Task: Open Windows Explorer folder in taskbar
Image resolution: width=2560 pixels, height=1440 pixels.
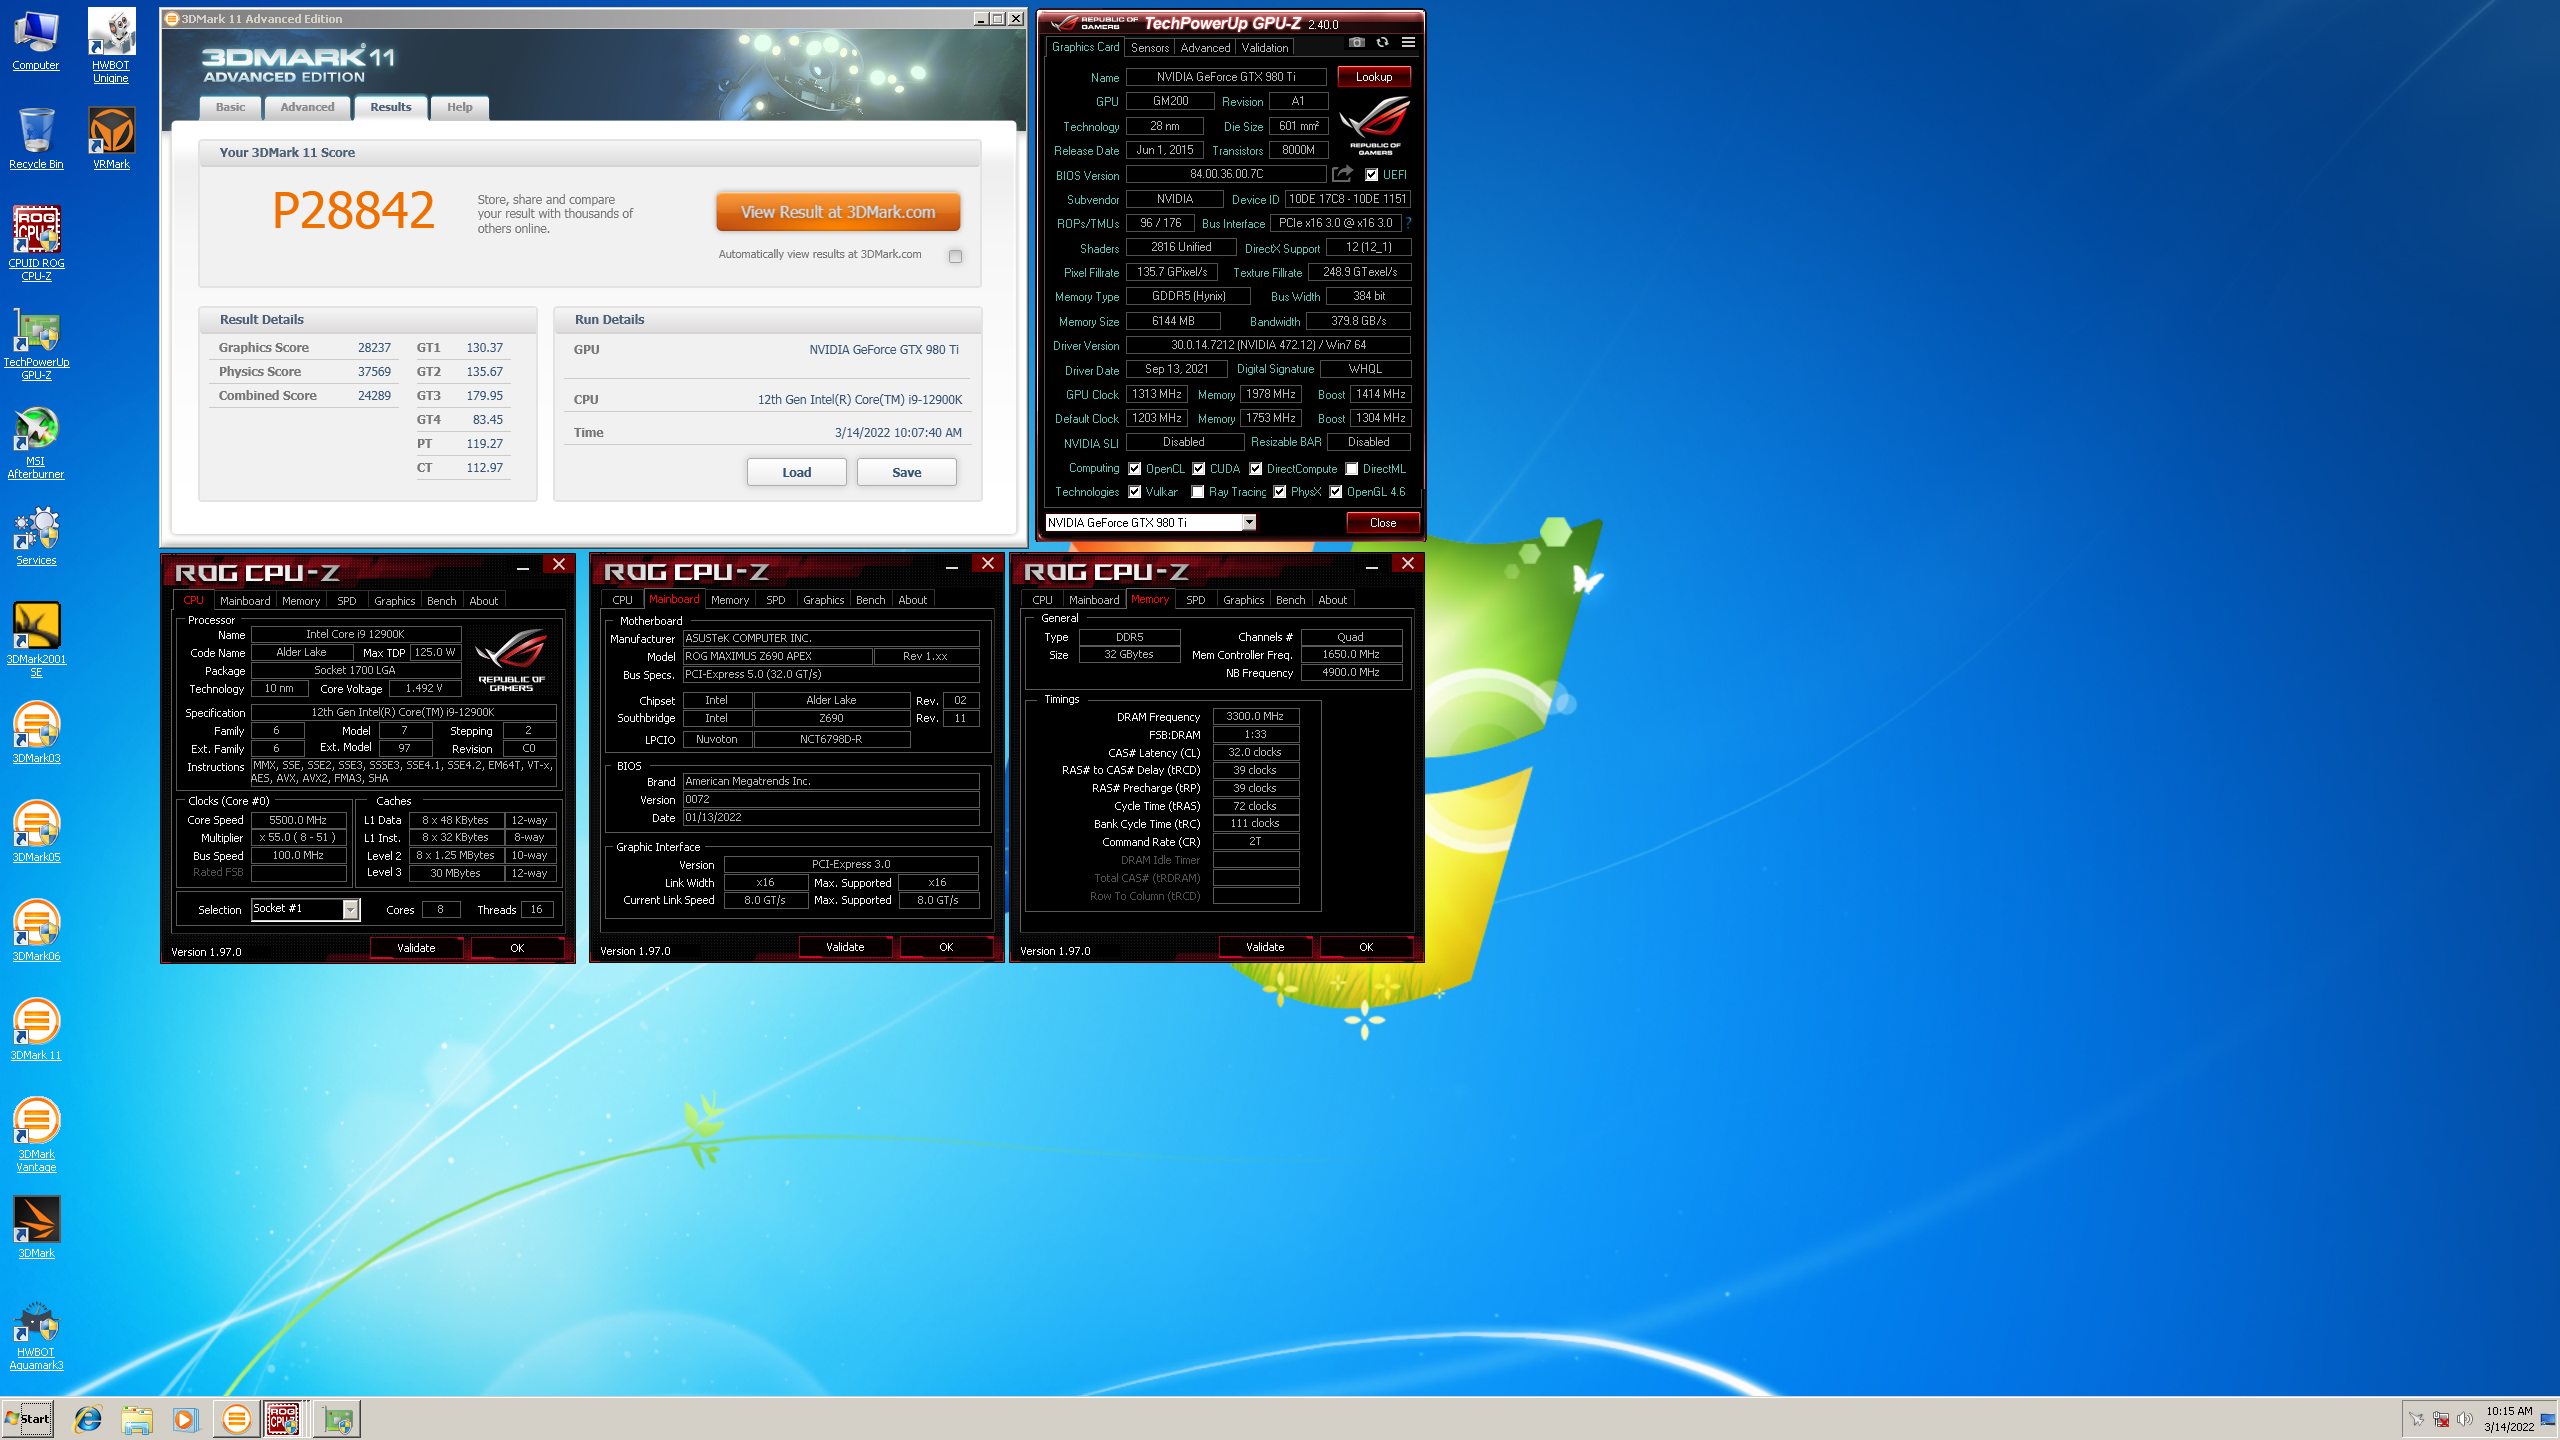Action: [x=137, y=1418]
